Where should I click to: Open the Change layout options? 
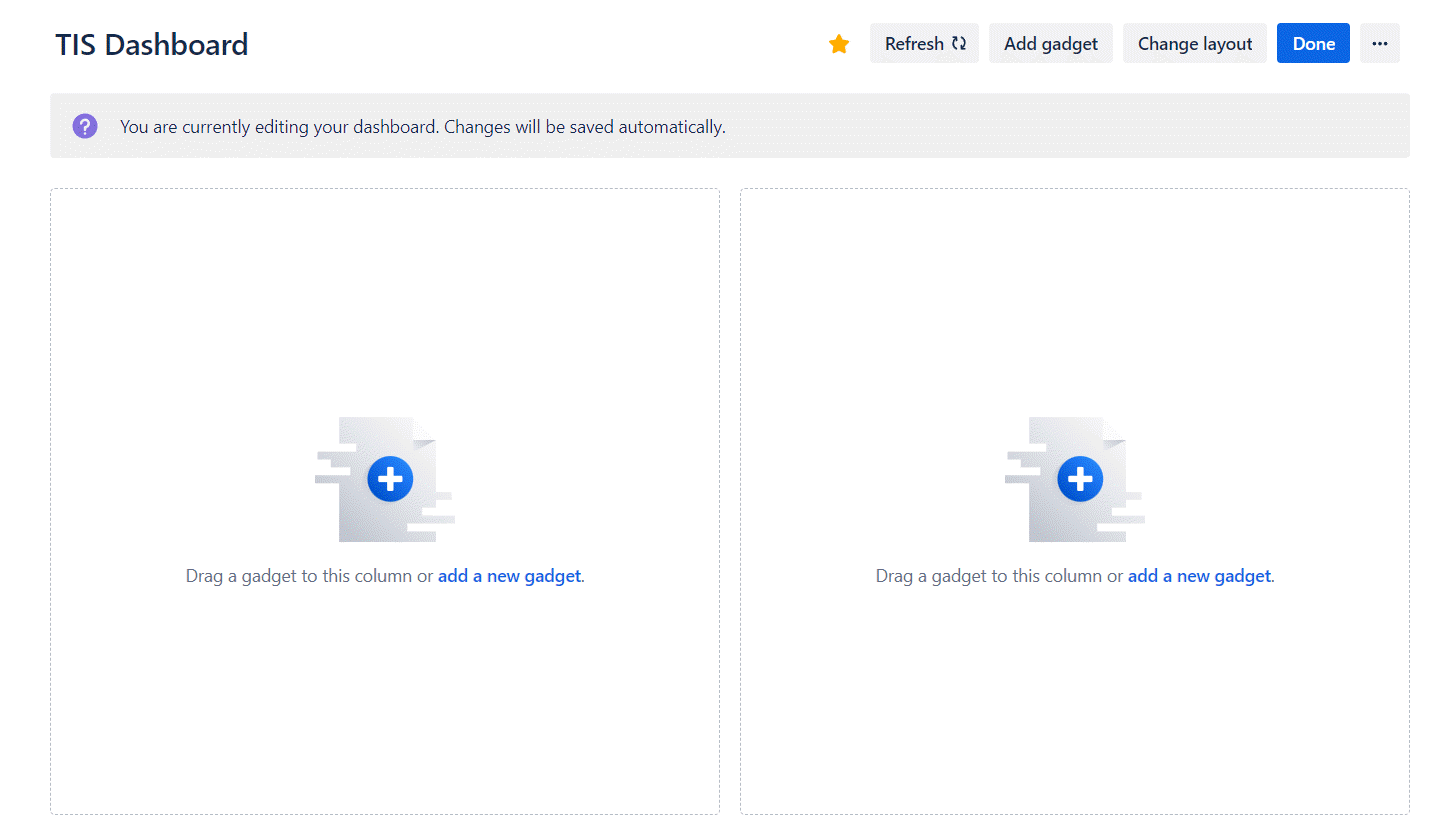[x=1194, y=44]
